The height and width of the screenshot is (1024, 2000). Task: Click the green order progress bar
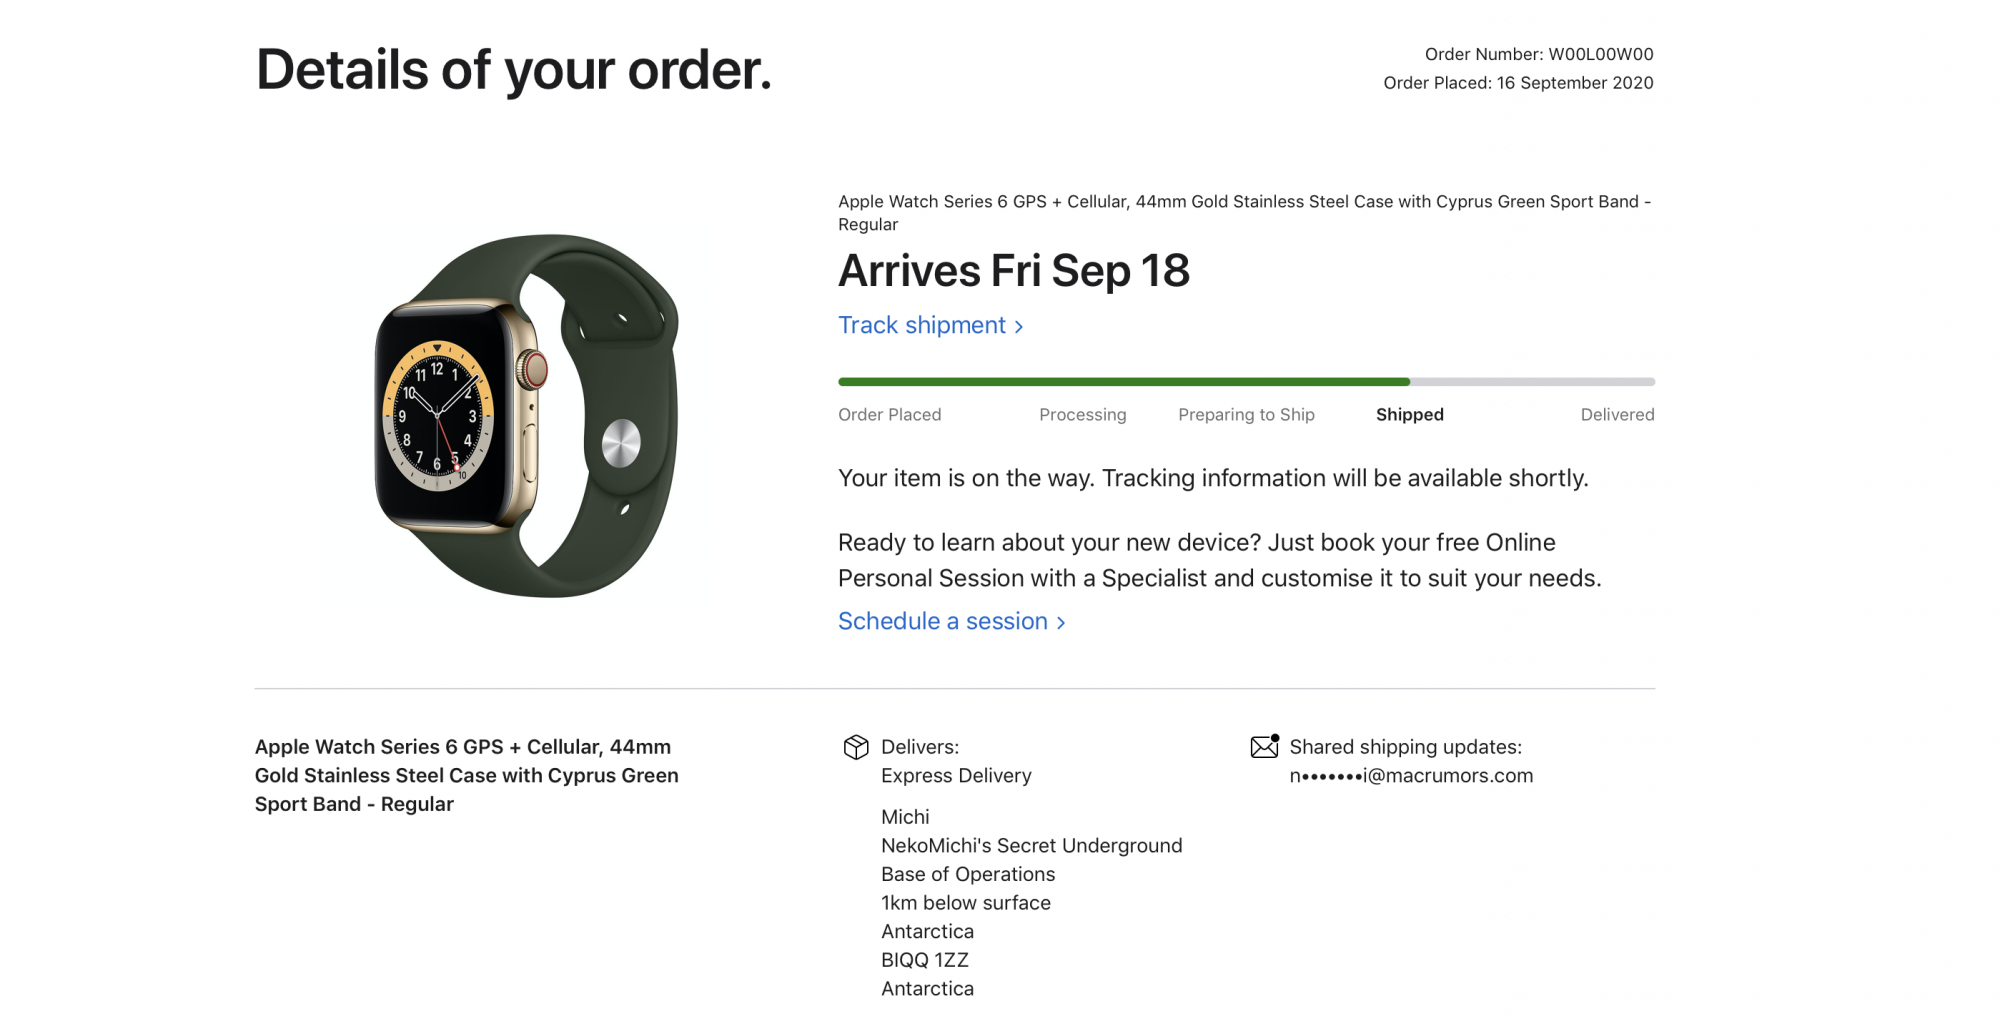tap(1124, 382)
